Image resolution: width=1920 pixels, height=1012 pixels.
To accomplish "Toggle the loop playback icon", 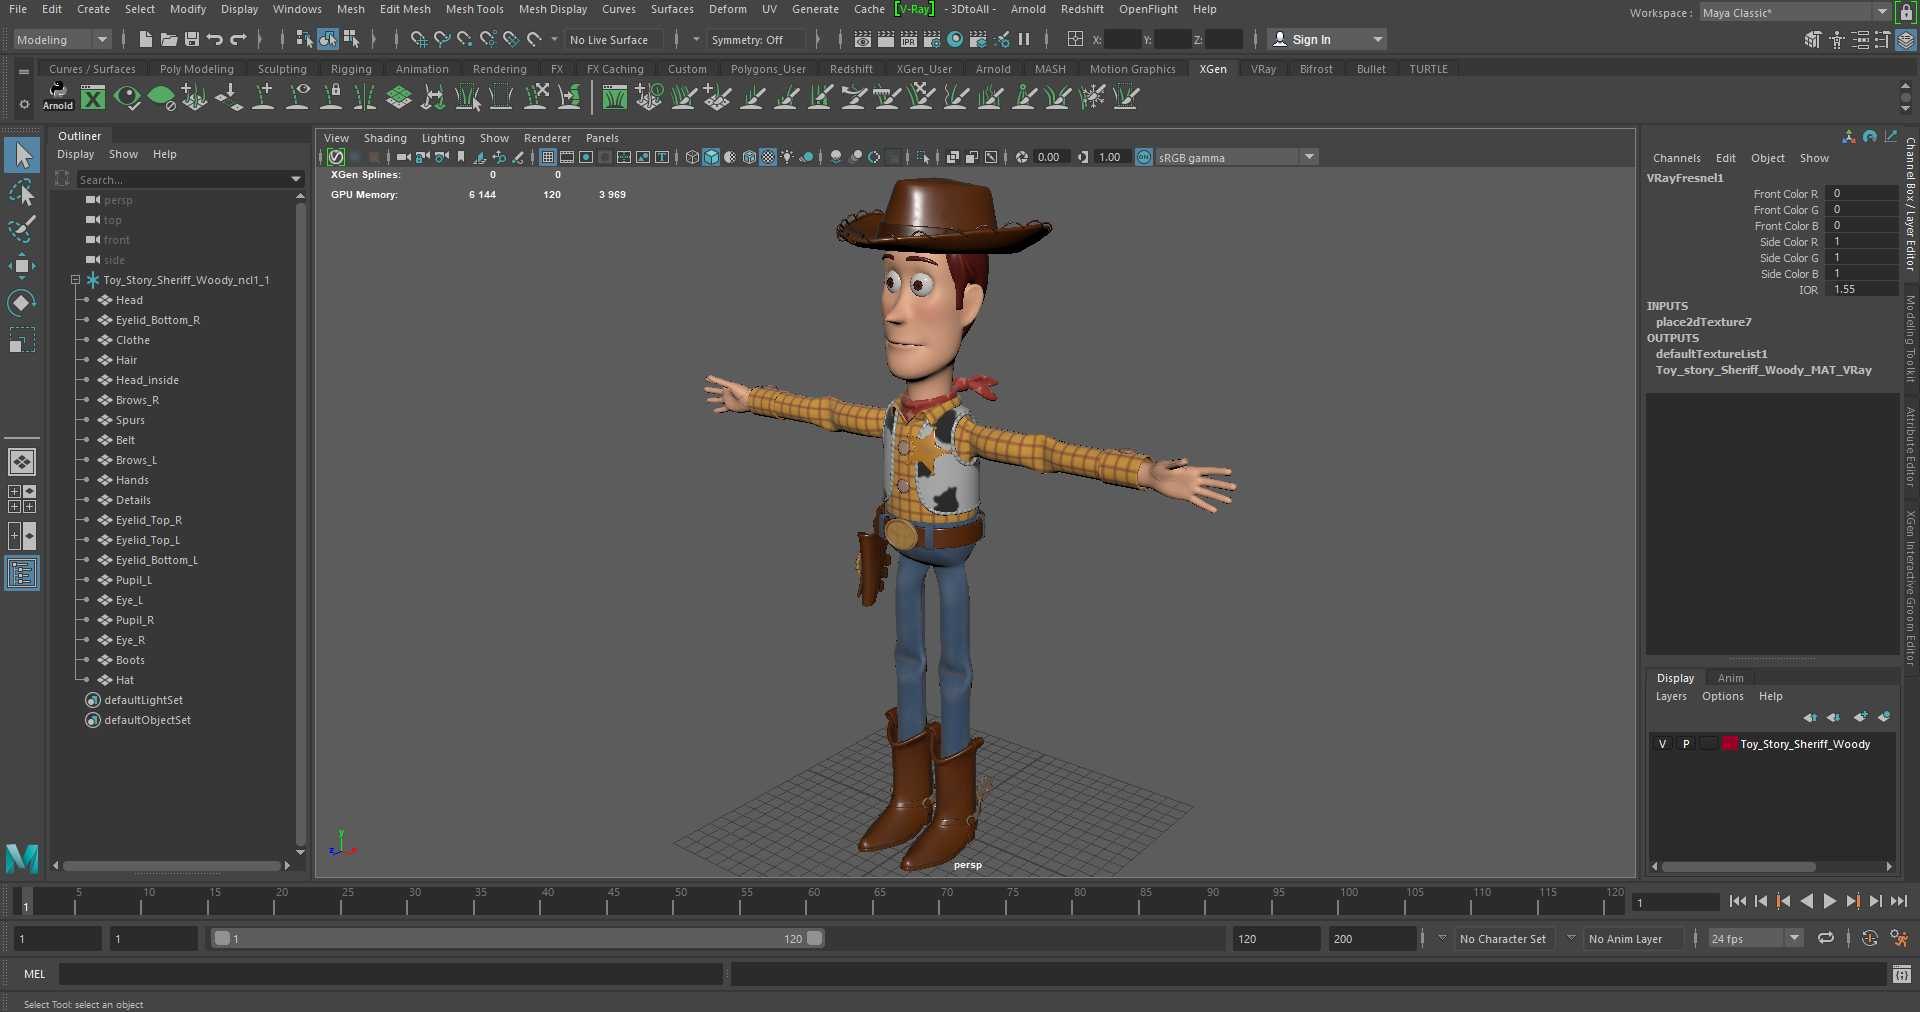I will pyautogui.click(x=1826, y=938).
